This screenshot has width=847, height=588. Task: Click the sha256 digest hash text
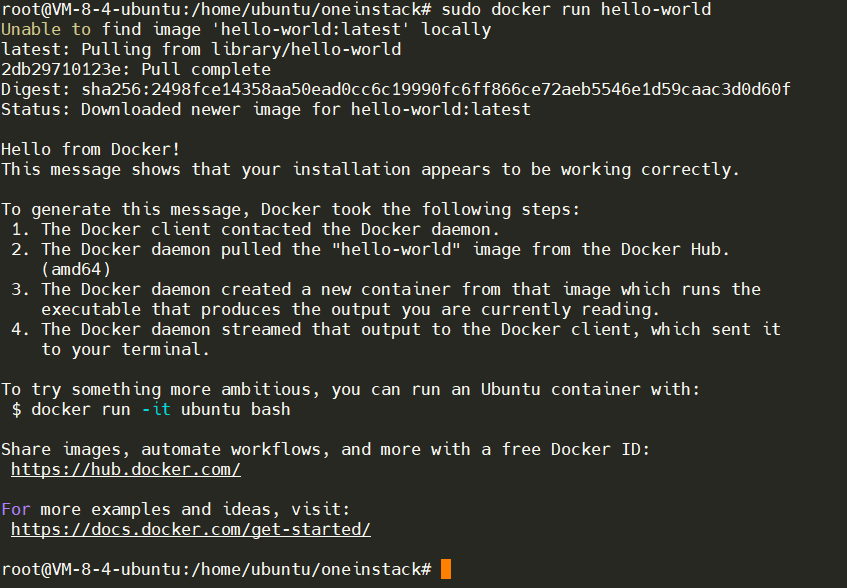tap(436, 89)
